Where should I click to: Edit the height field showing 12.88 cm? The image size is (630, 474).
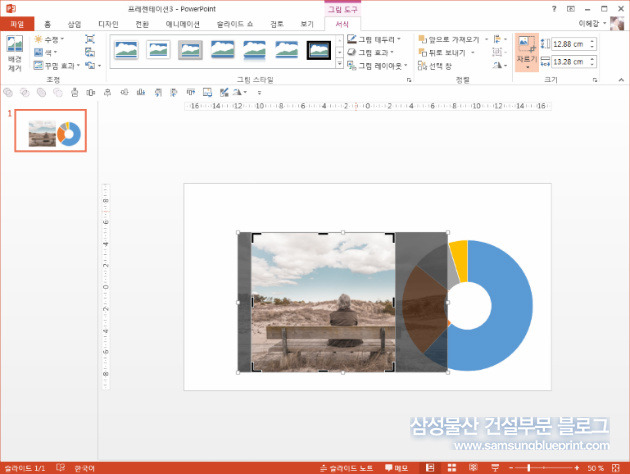click(x=569, y=44)
